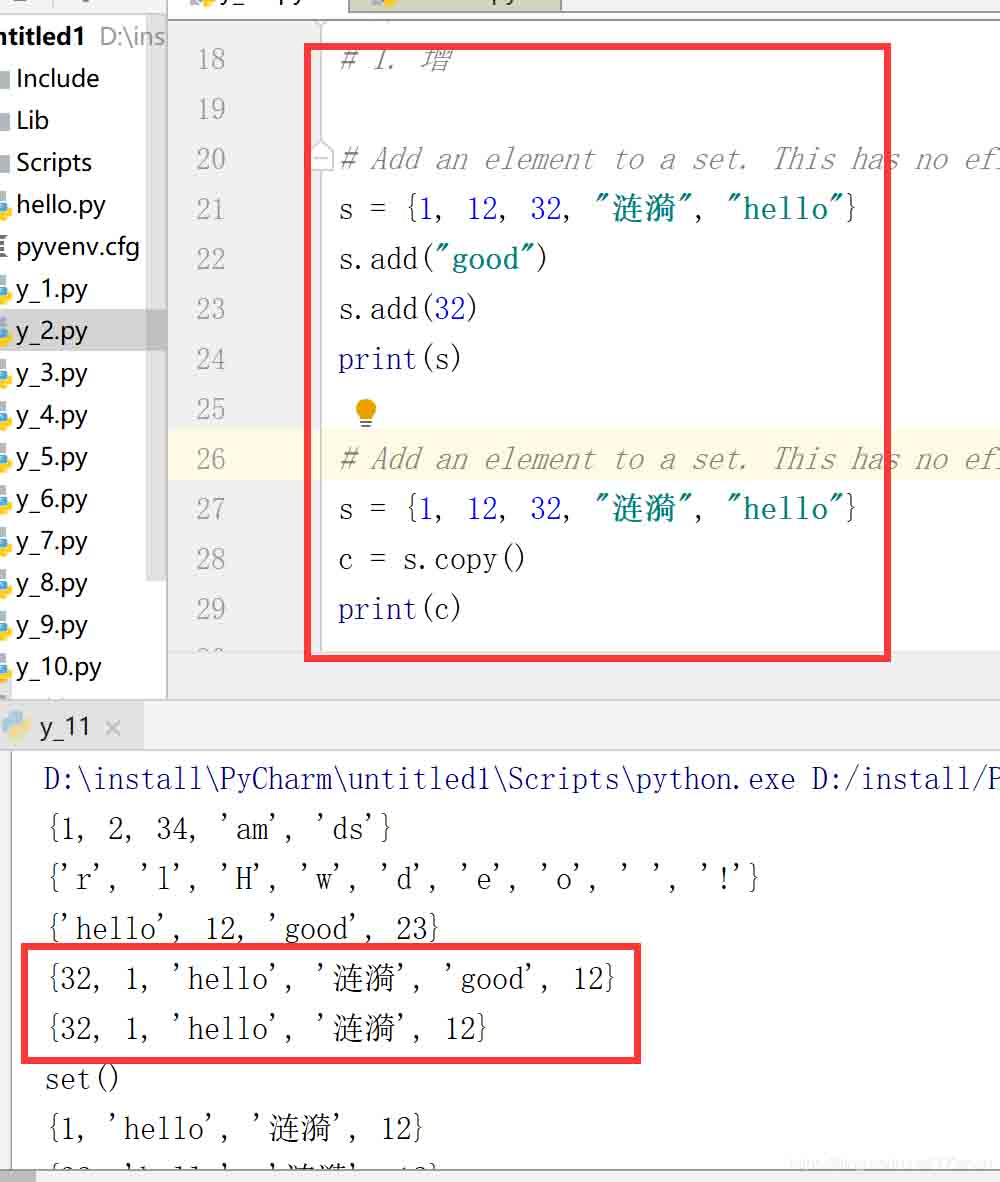Click line number 26 in the gutter
1000x1182 pixels.
point(211,459)
